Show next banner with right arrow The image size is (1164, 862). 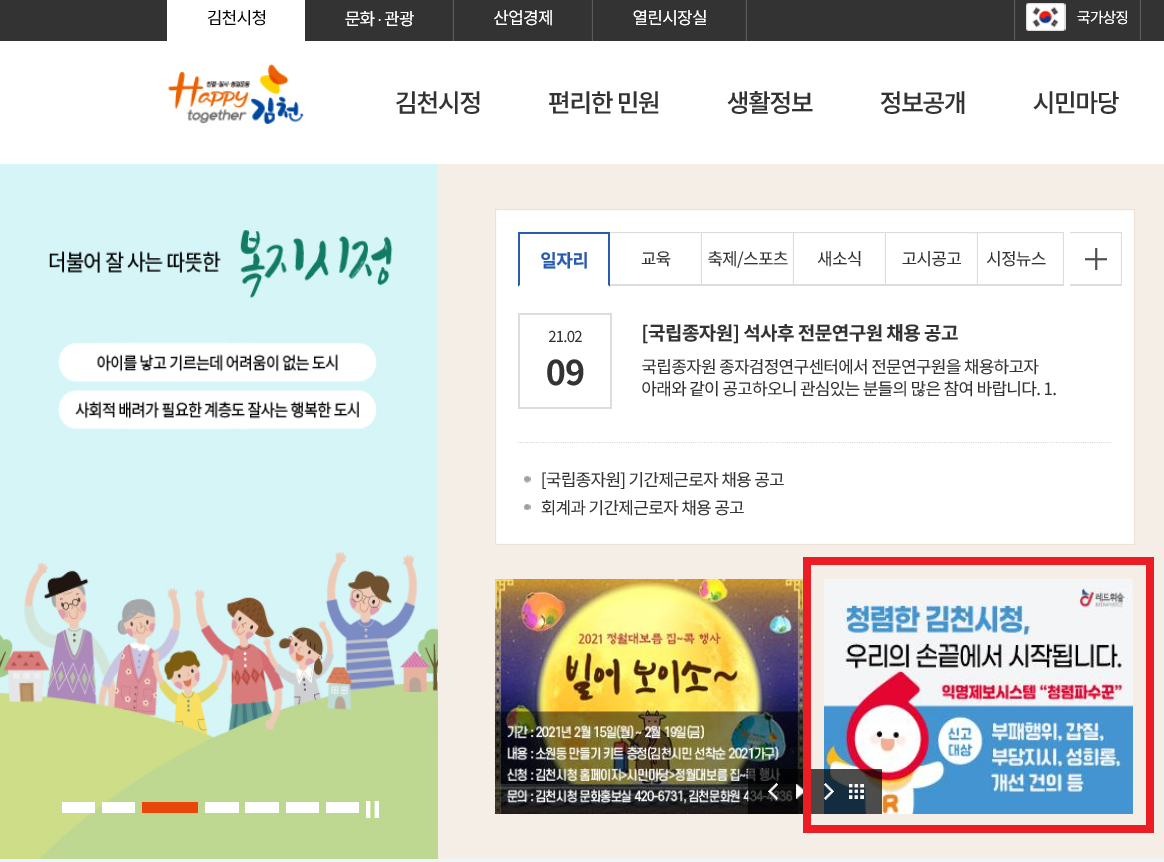(828, 792)
